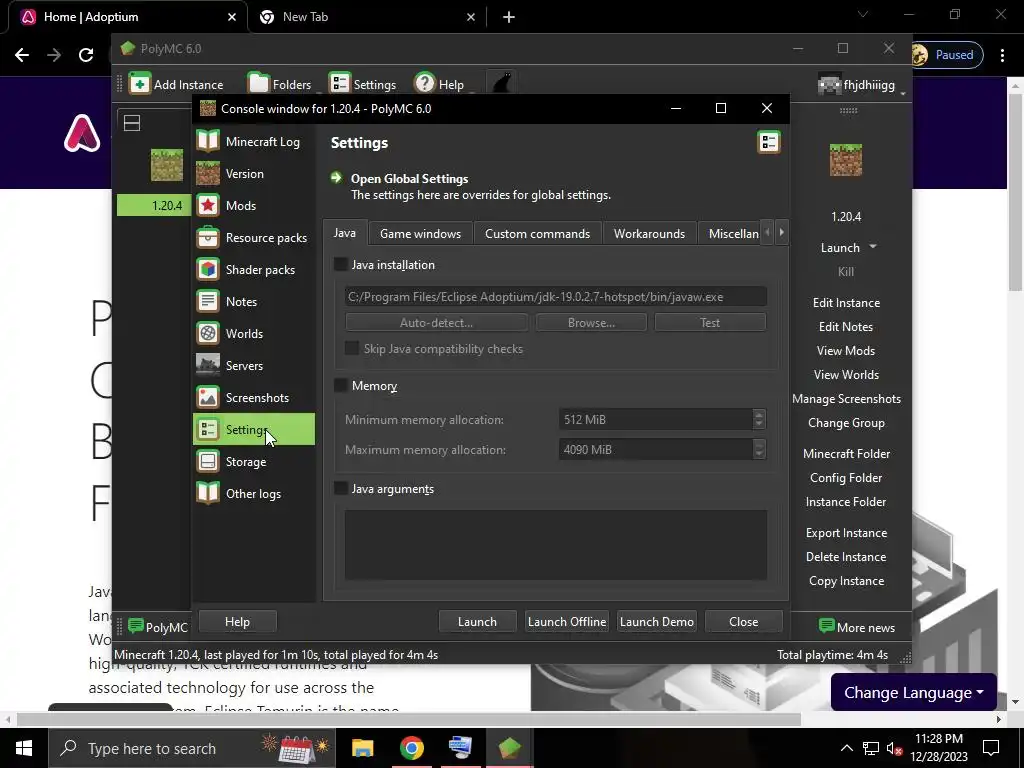The height and width of the screenshot is (768, 1024).
Task: Open the Mods star icon
Action: point(208,205)
